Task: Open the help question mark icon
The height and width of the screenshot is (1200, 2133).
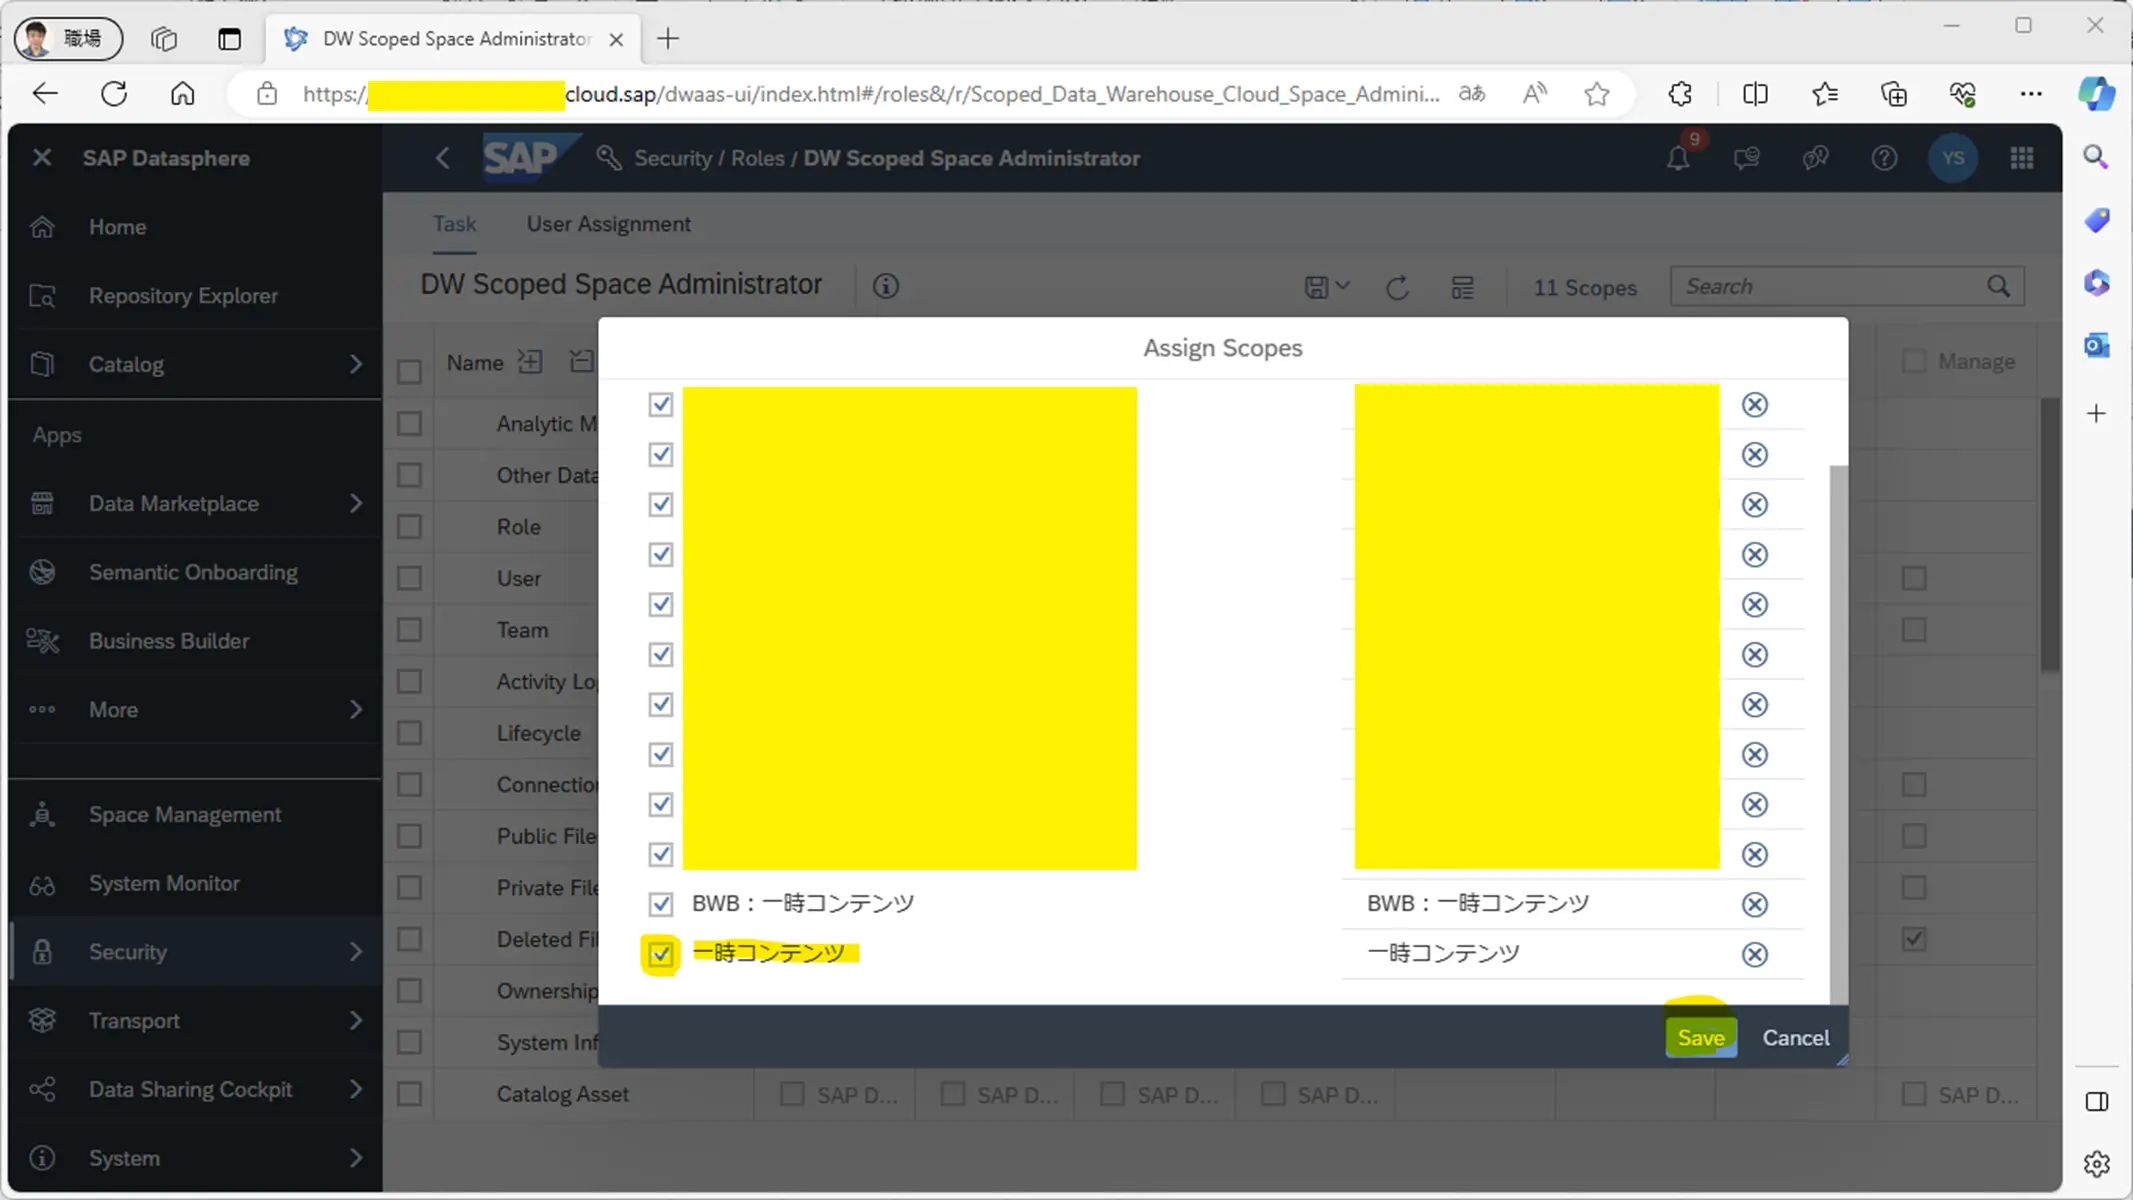Action: point(1884,158)
